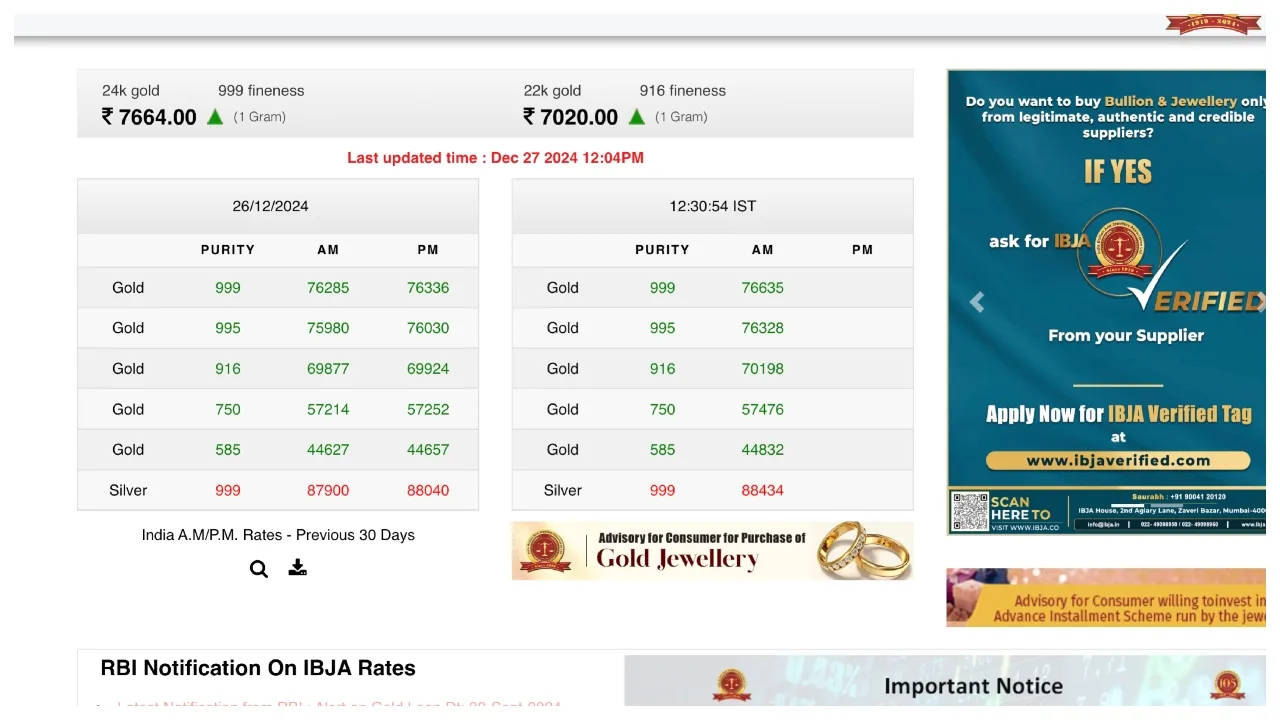Click the green up arrow beside ₹ 7020.00

[x=637, y=117]
